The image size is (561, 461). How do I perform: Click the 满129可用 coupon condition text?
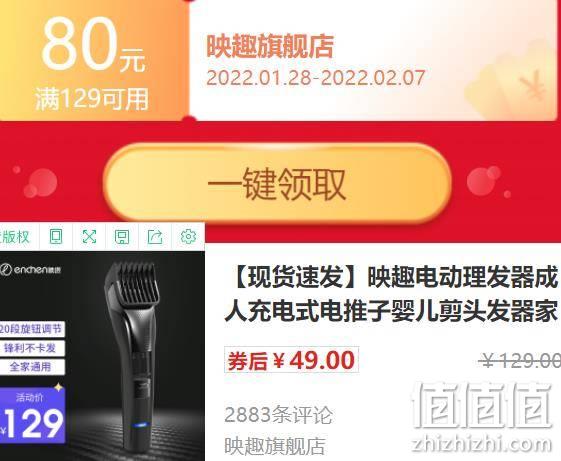click(92, 99)
